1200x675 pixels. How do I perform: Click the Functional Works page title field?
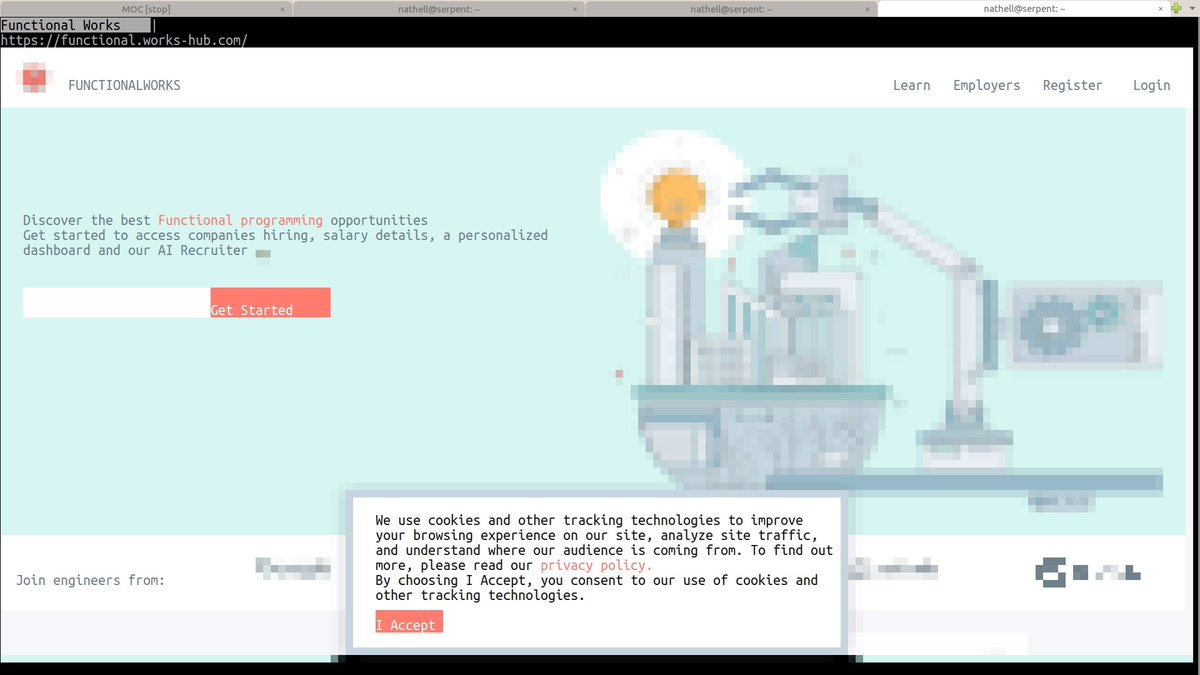point(77,25)
